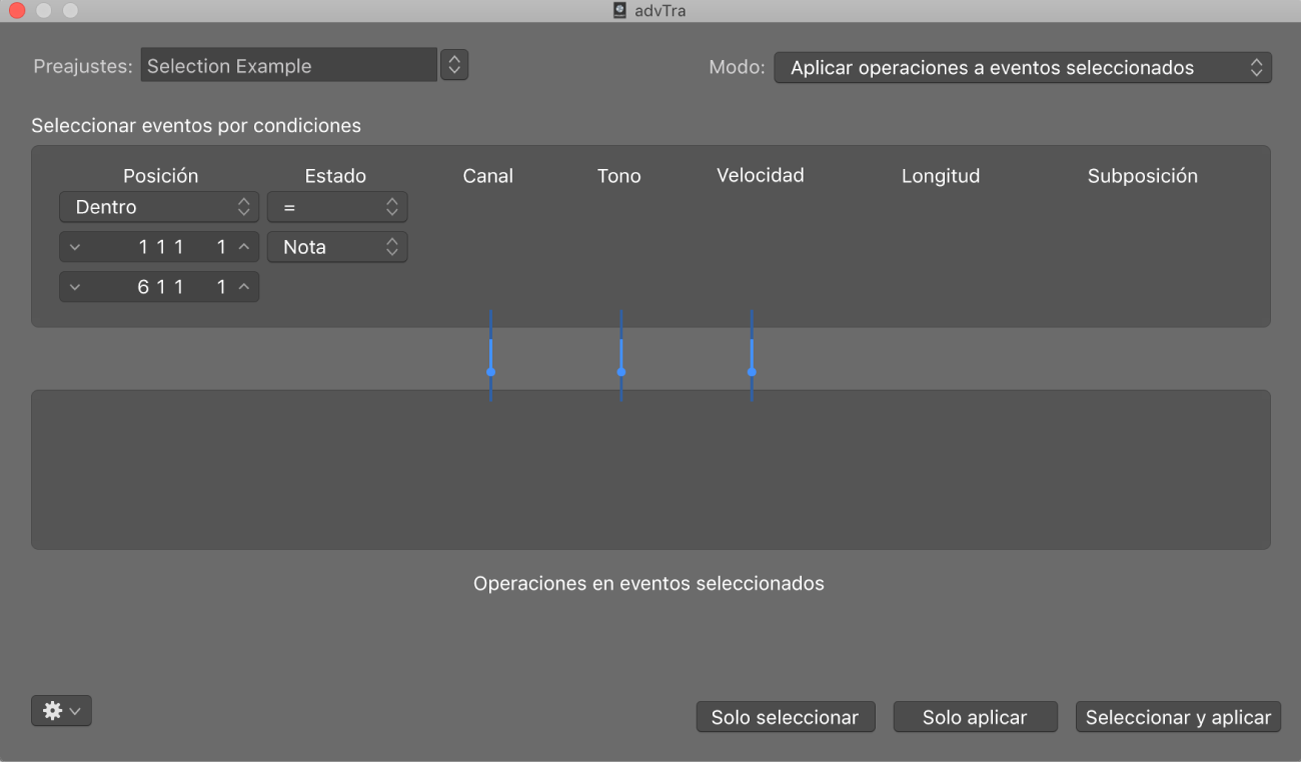Decrement the start position with its down arrow

point(74,246)
